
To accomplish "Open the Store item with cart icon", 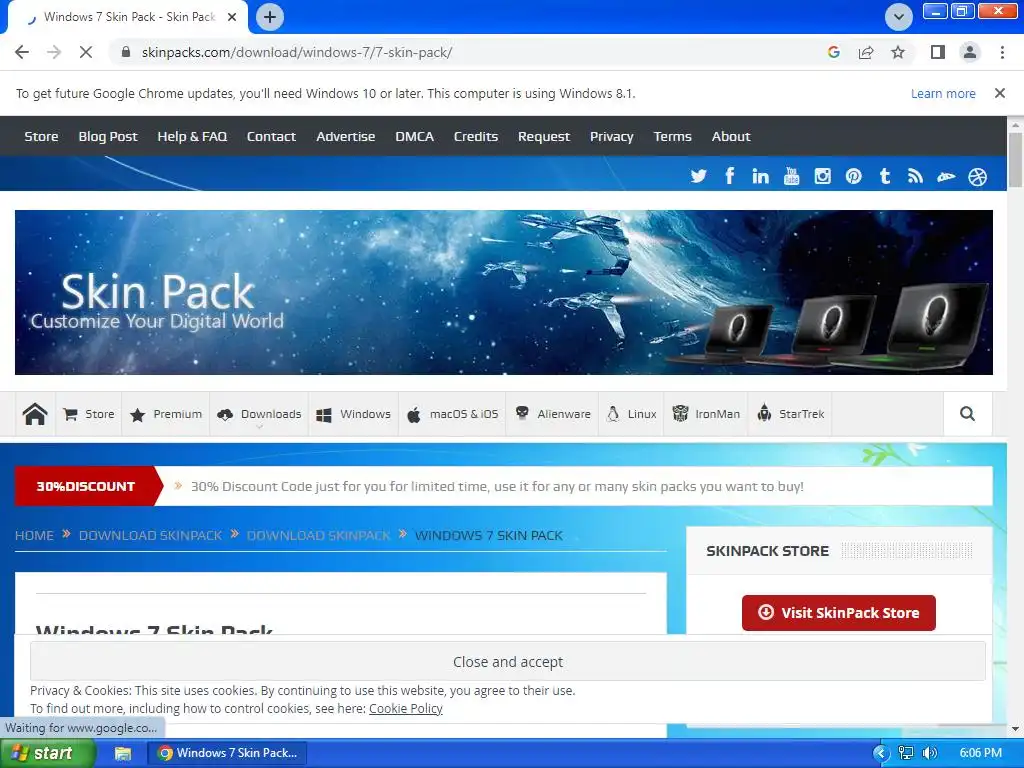I will pyautogui.click(x=89, y=414).
